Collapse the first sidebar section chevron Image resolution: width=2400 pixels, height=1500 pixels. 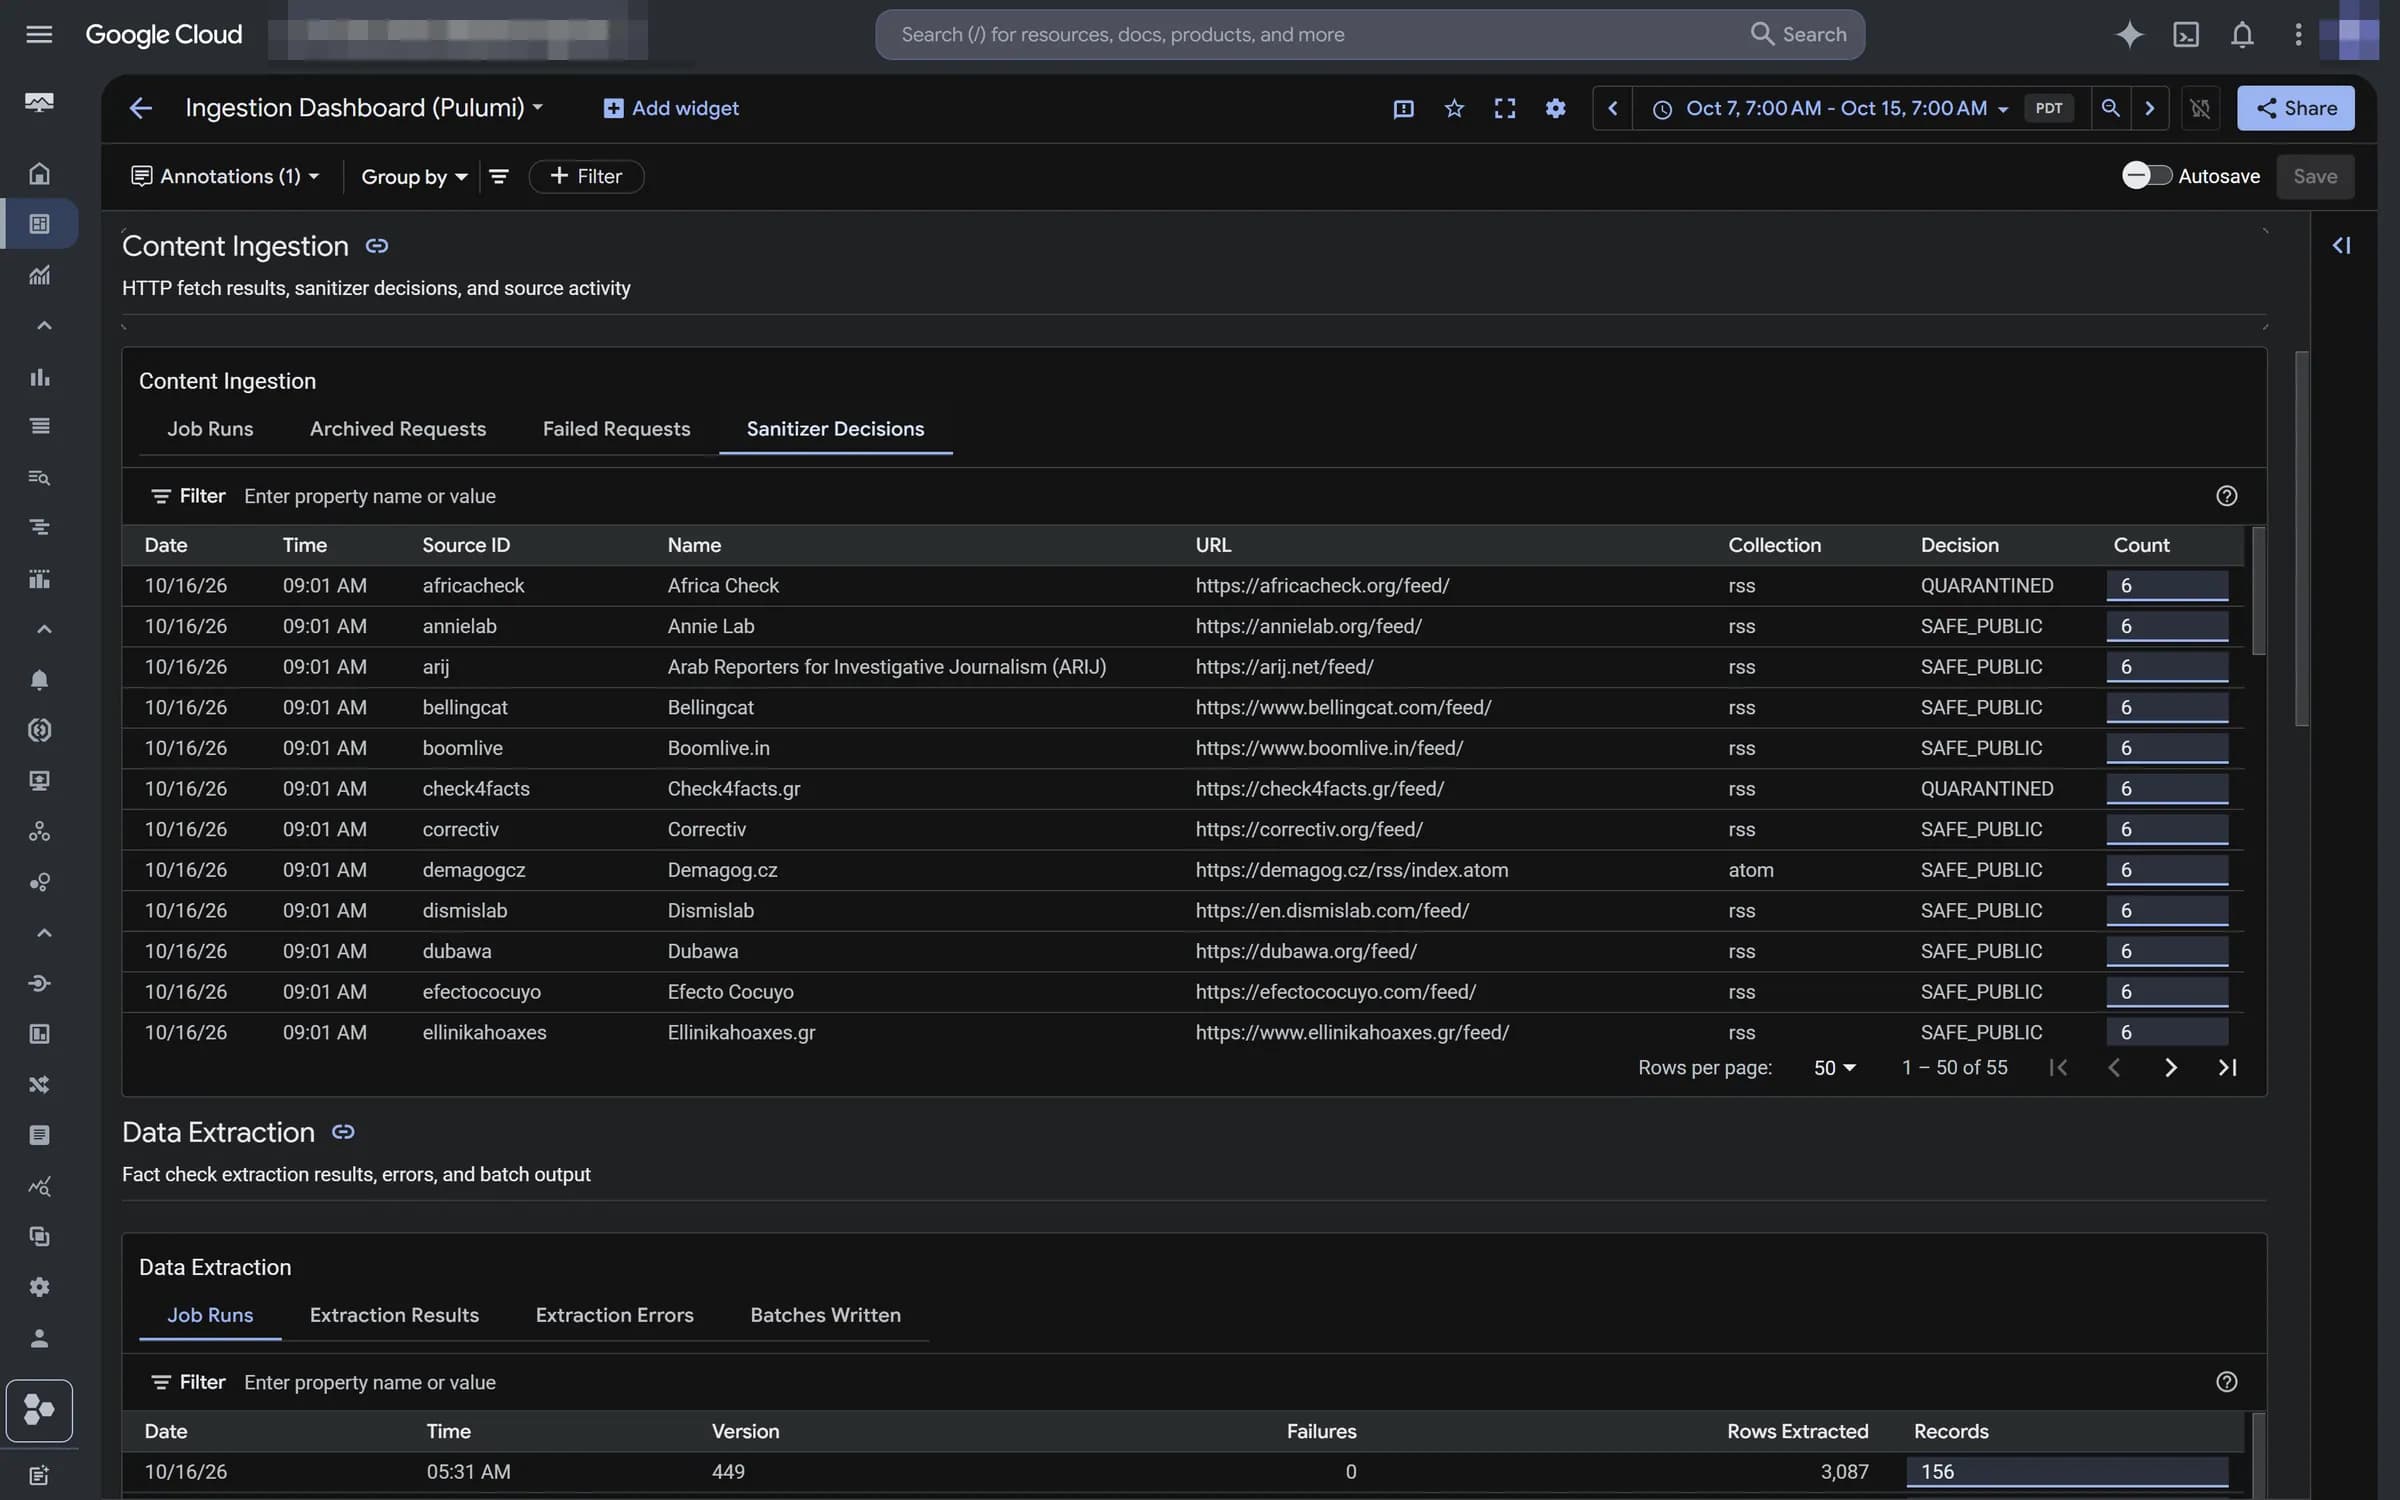[x=43, y=326]
